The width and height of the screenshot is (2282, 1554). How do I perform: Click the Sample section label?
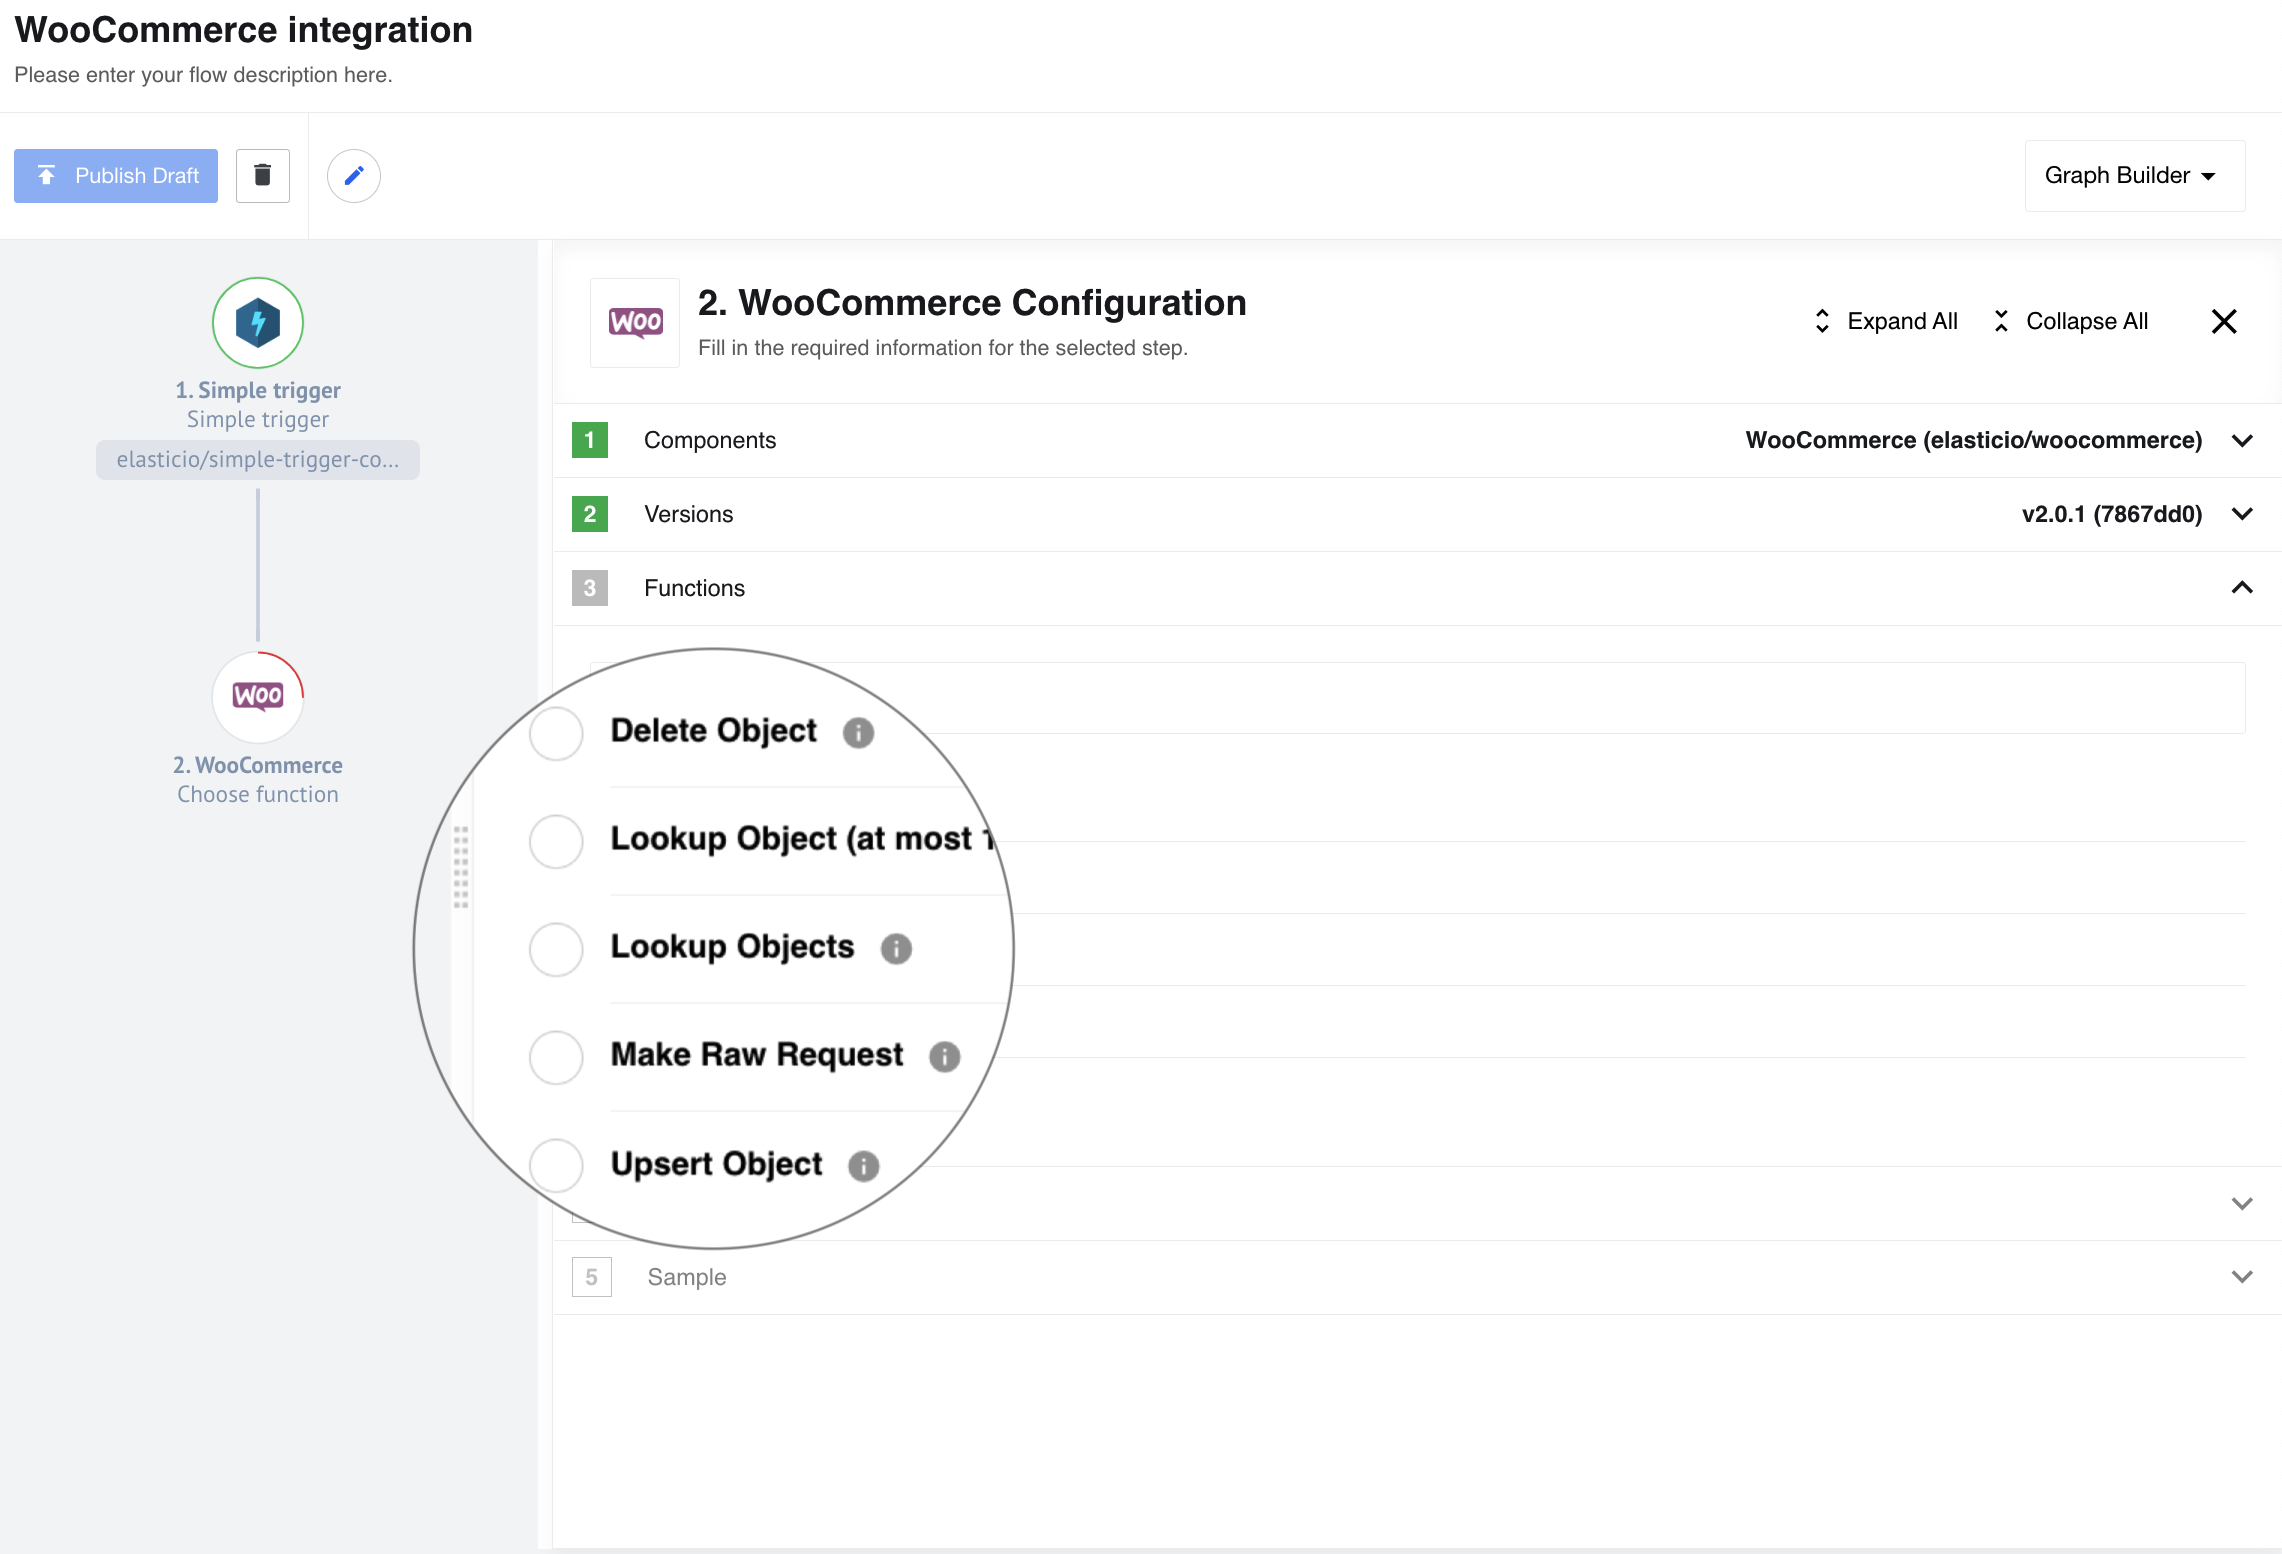687,1277
